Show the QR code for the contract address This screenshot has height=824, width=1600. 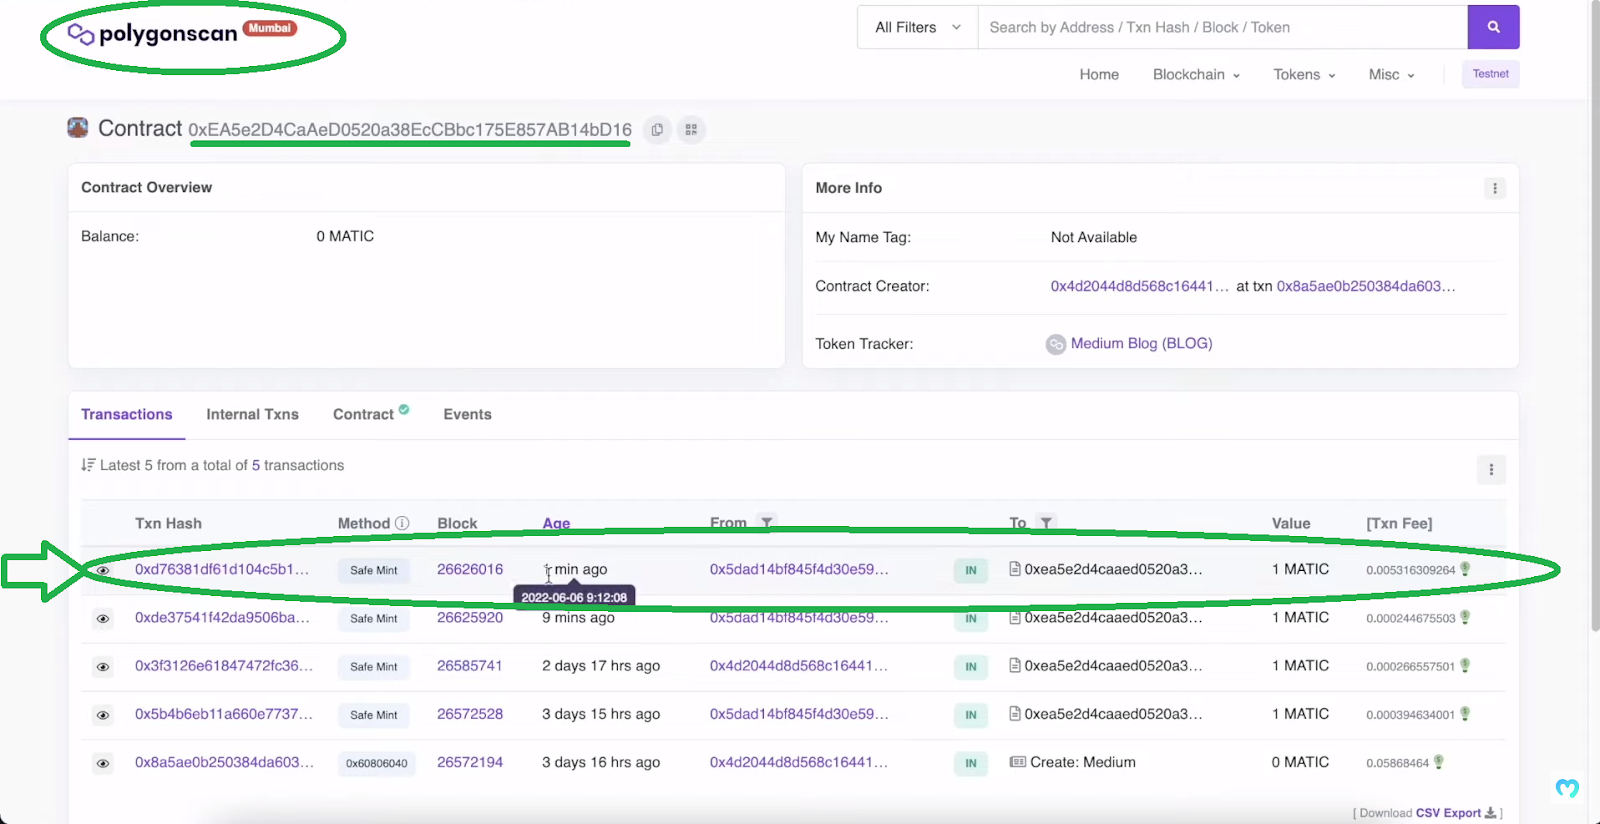click(691, 130)
